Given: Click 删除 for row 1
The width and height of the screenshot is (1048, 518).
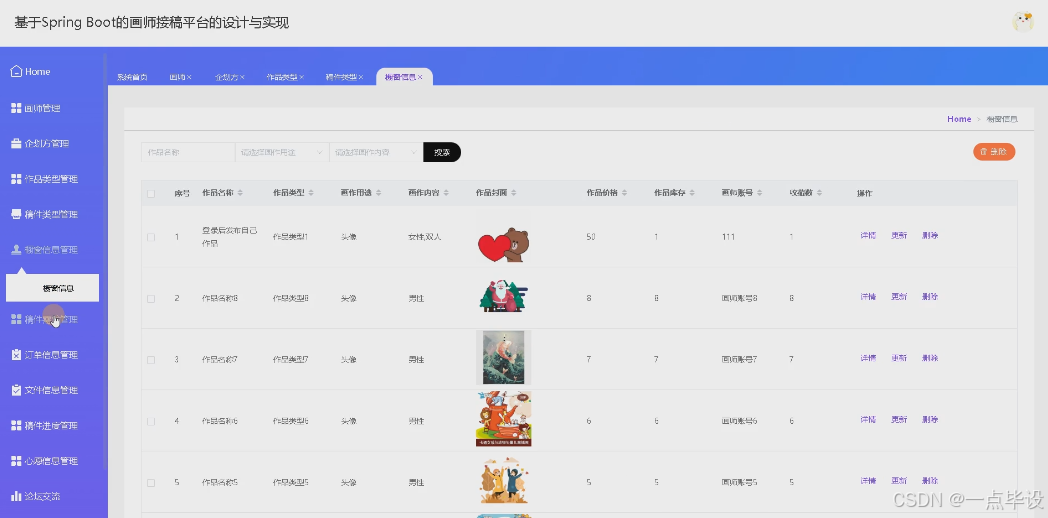Looking at the screenshot, I should (x=930, y=235).
